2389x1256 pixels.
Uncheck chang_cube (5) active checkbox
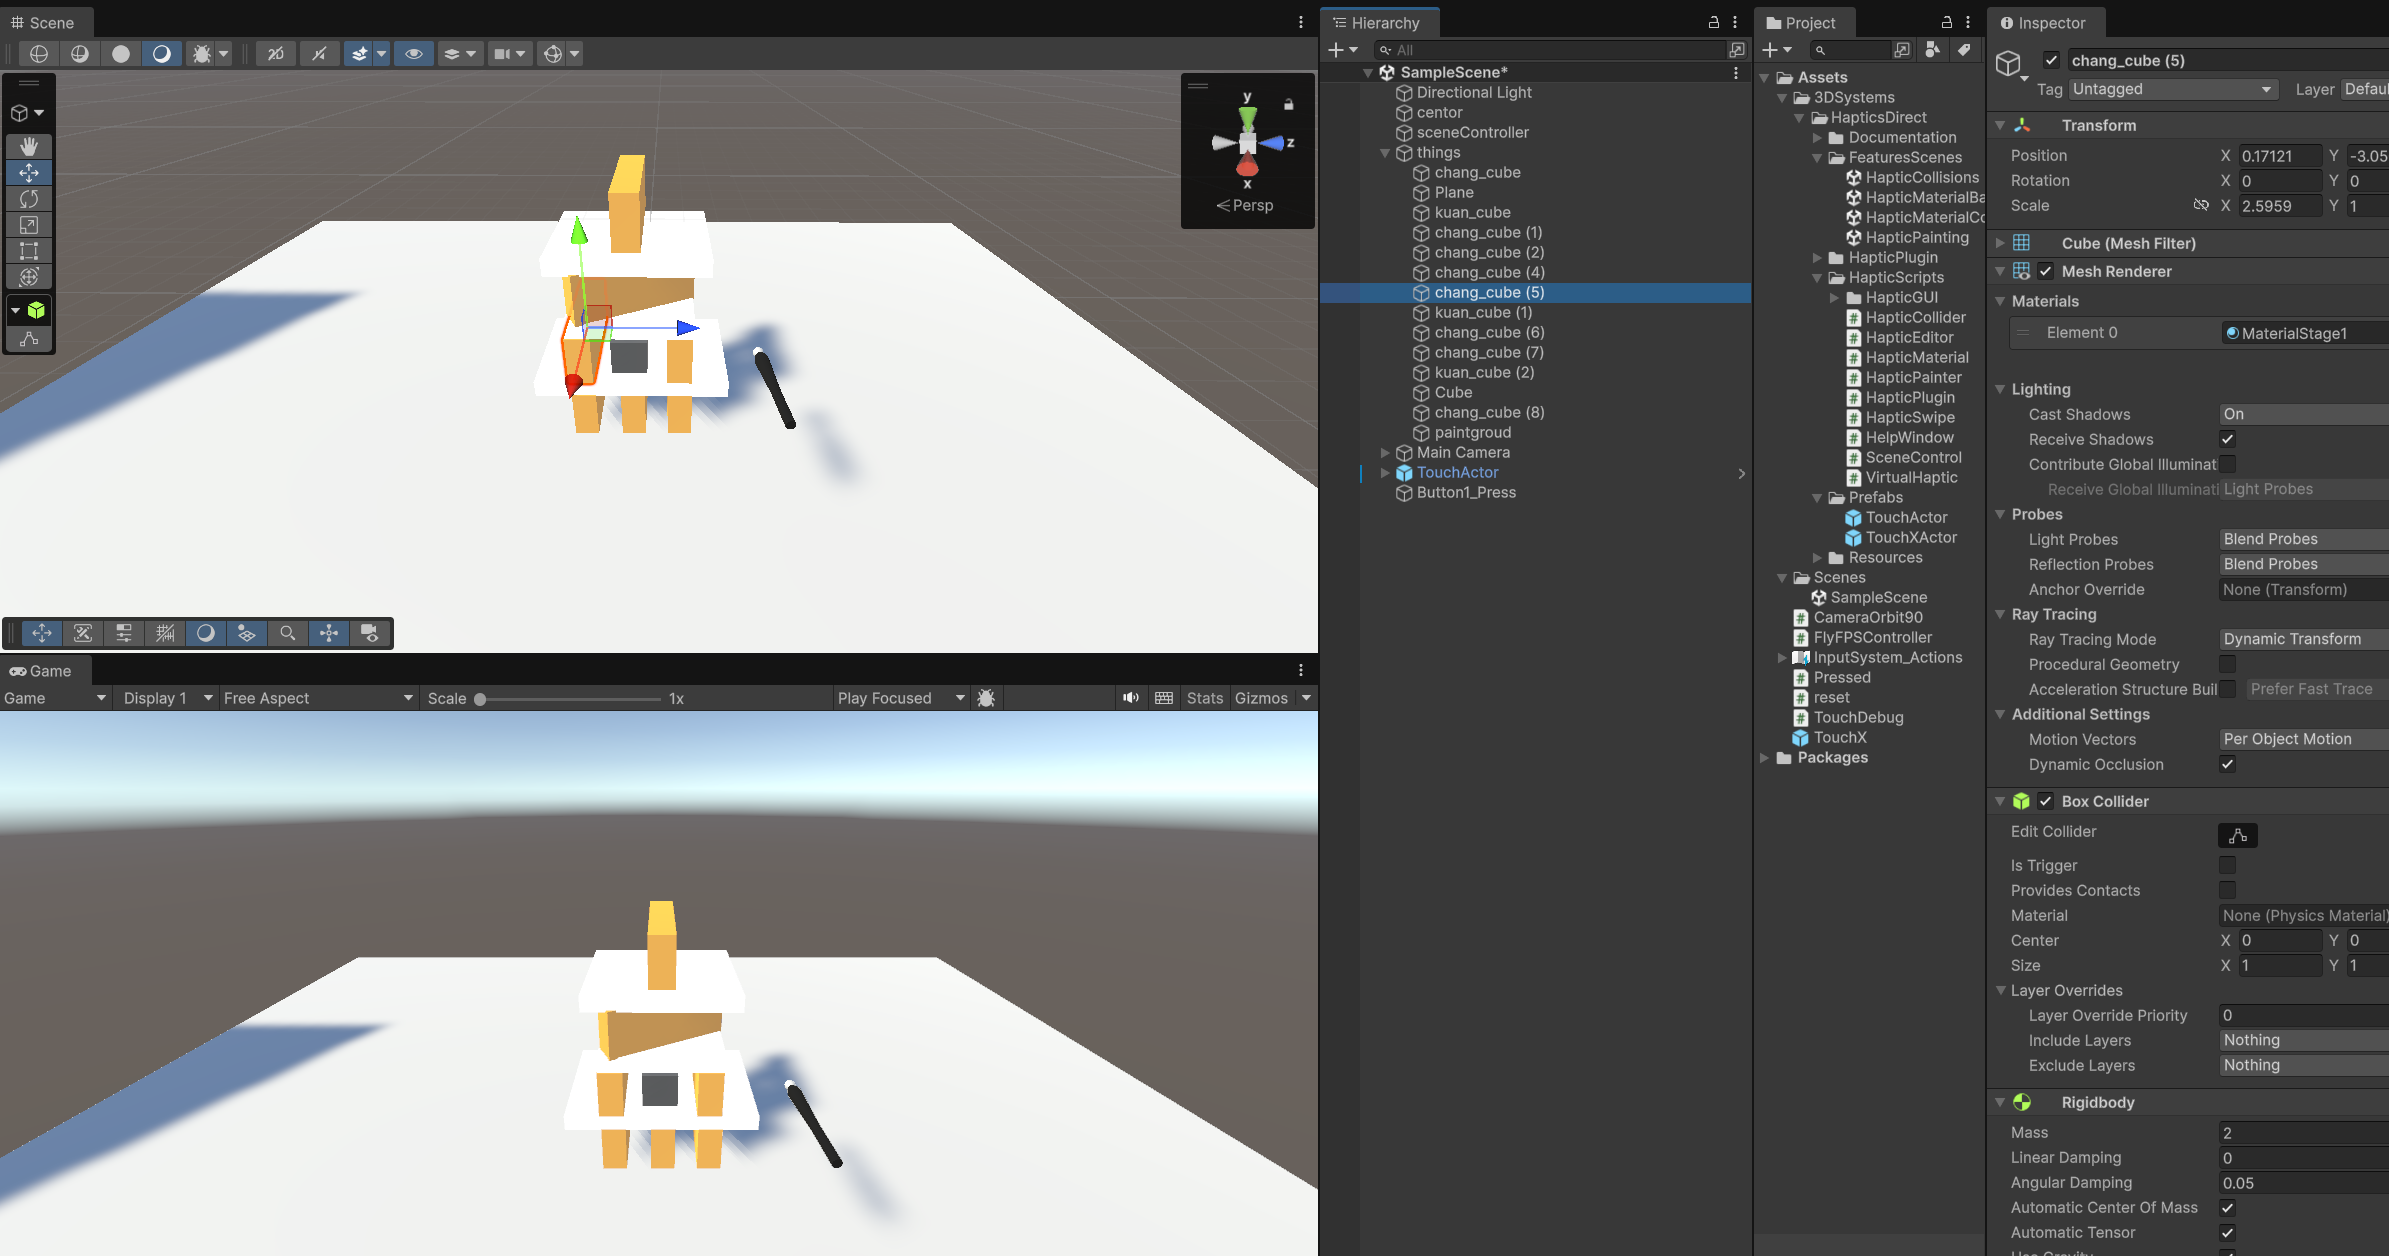2051,60
